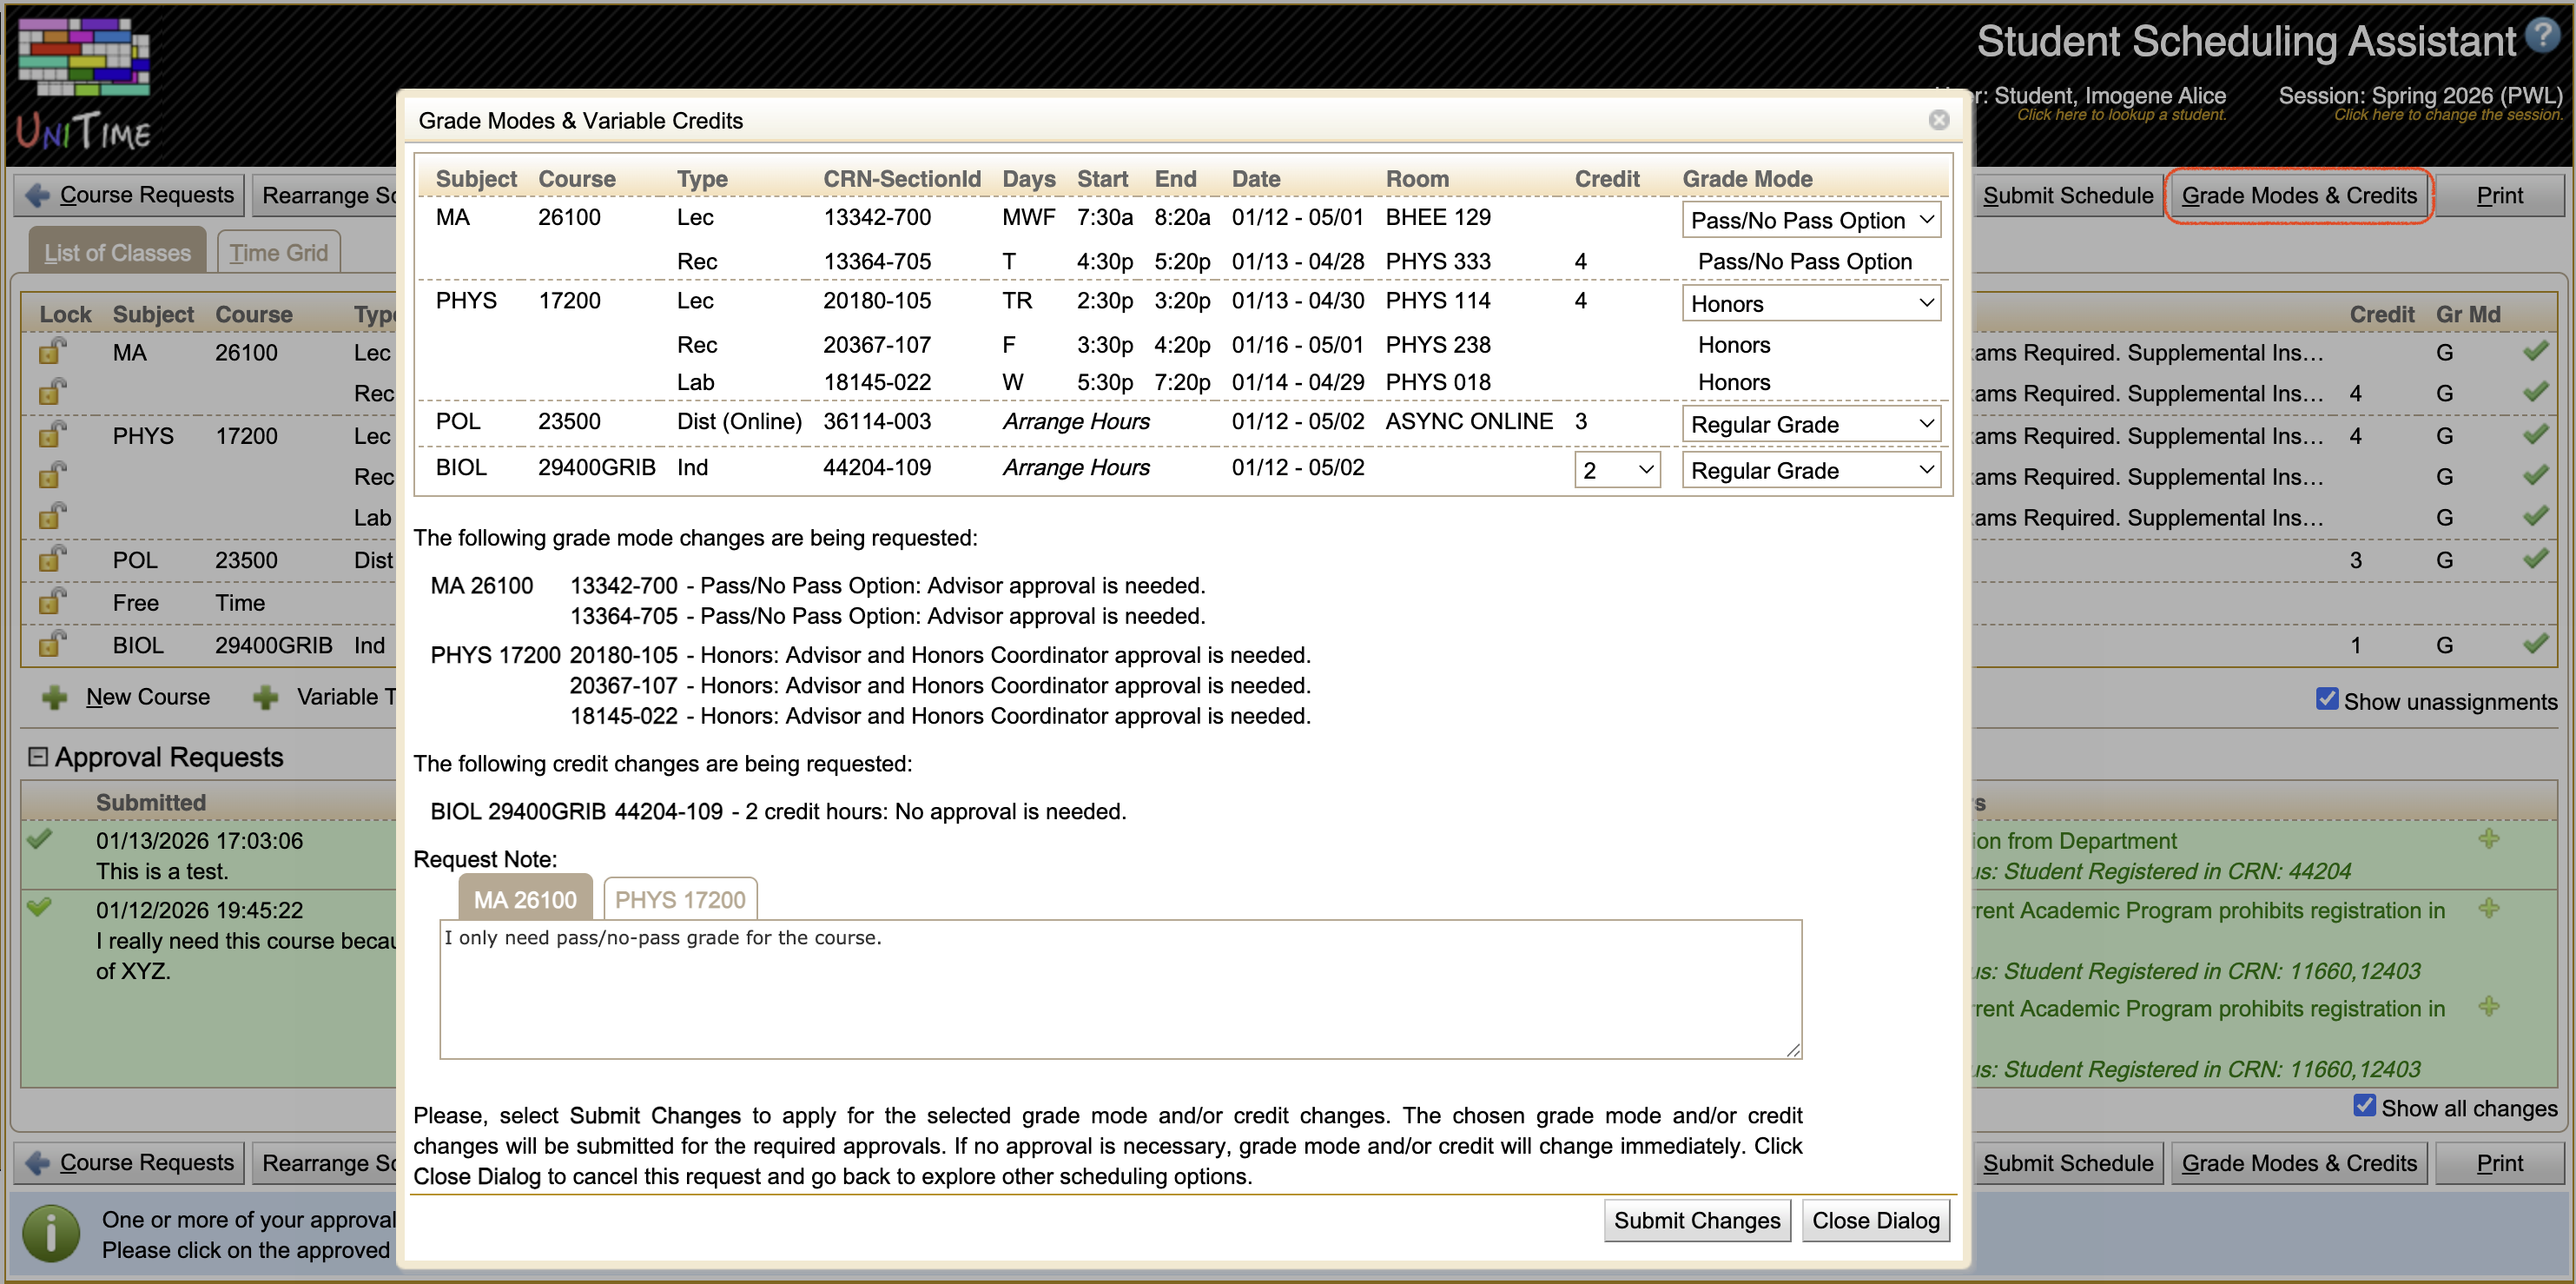
Task: Select the PHYS 17200 request note tab
Action: (x=680, y=899)
